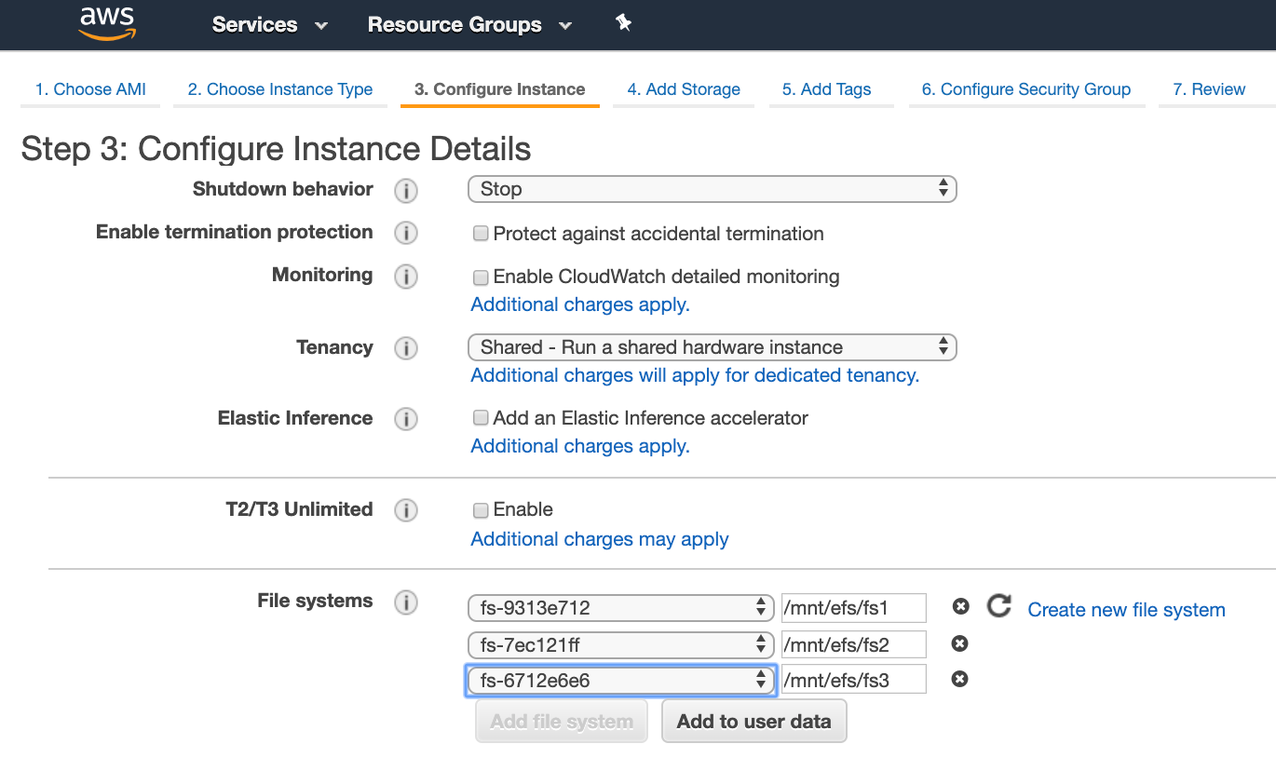Click the Elastic Inference info icon
This screenshot has height=771, width=1276.
(x=406, y=419)
